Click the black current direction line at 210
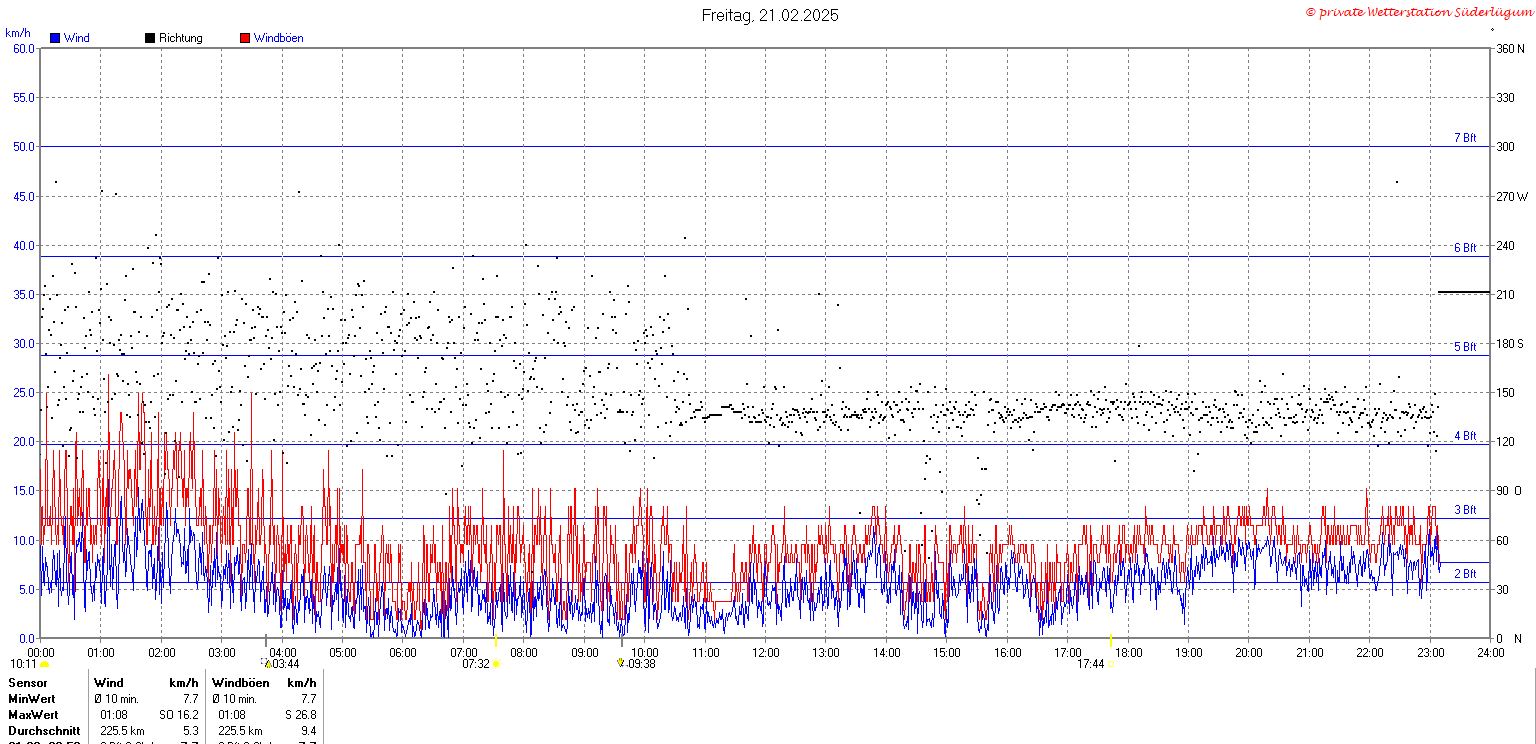 tap(1464, 292)
